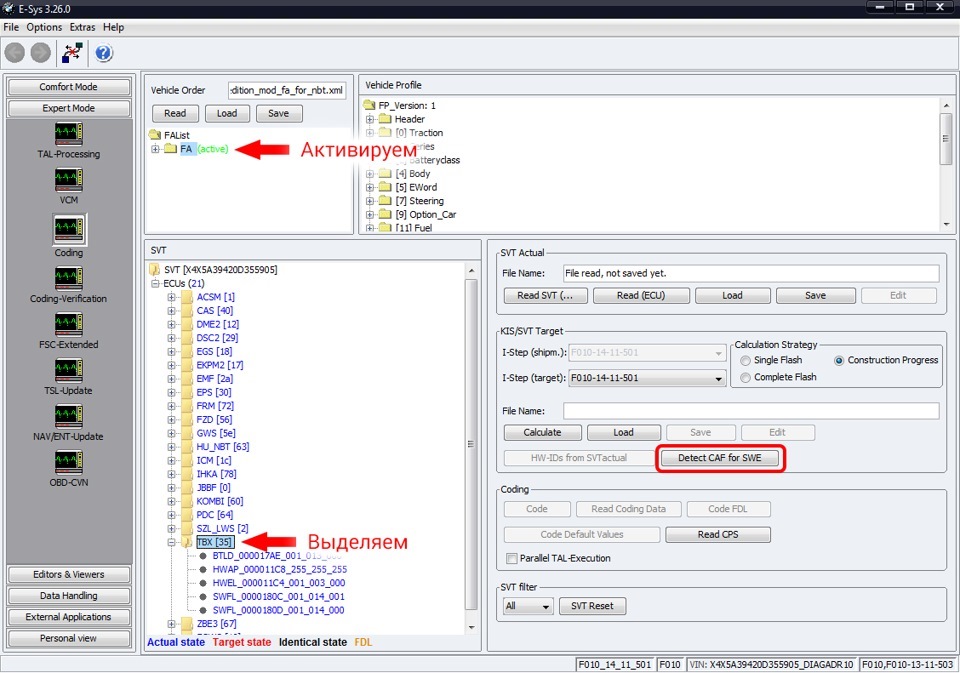This screenshot has height=673, width=960.
Task: Open the Coding-Verification module icon
Action: [x=69, y=278]
